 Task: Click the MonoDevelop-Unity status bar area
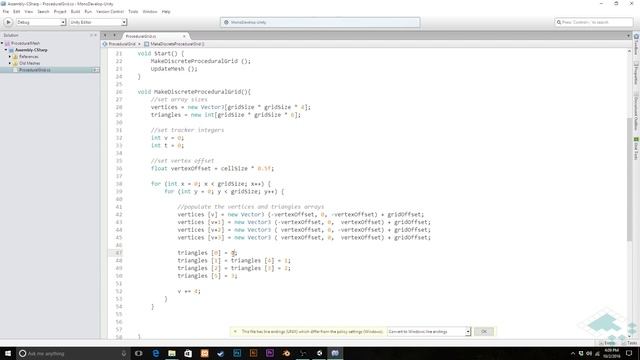(x=320, y=22)
